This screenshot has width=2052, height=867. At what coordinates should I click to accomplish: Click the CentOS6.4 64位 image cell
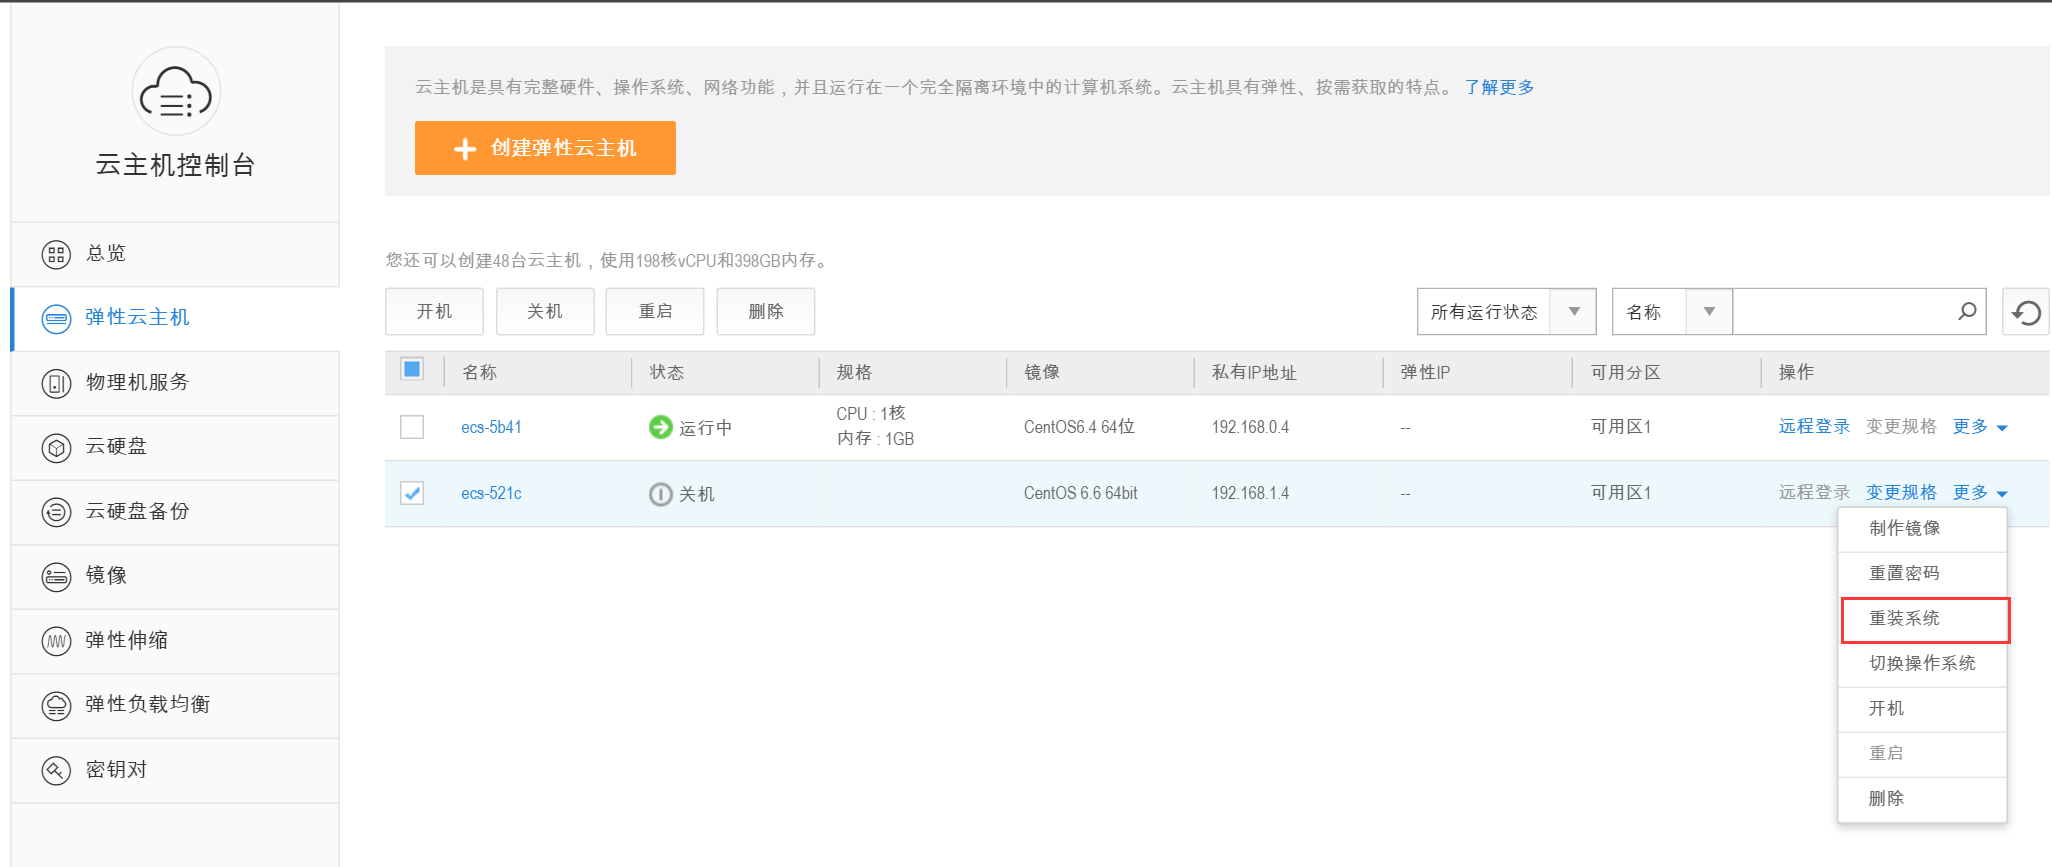point(1079,428)
